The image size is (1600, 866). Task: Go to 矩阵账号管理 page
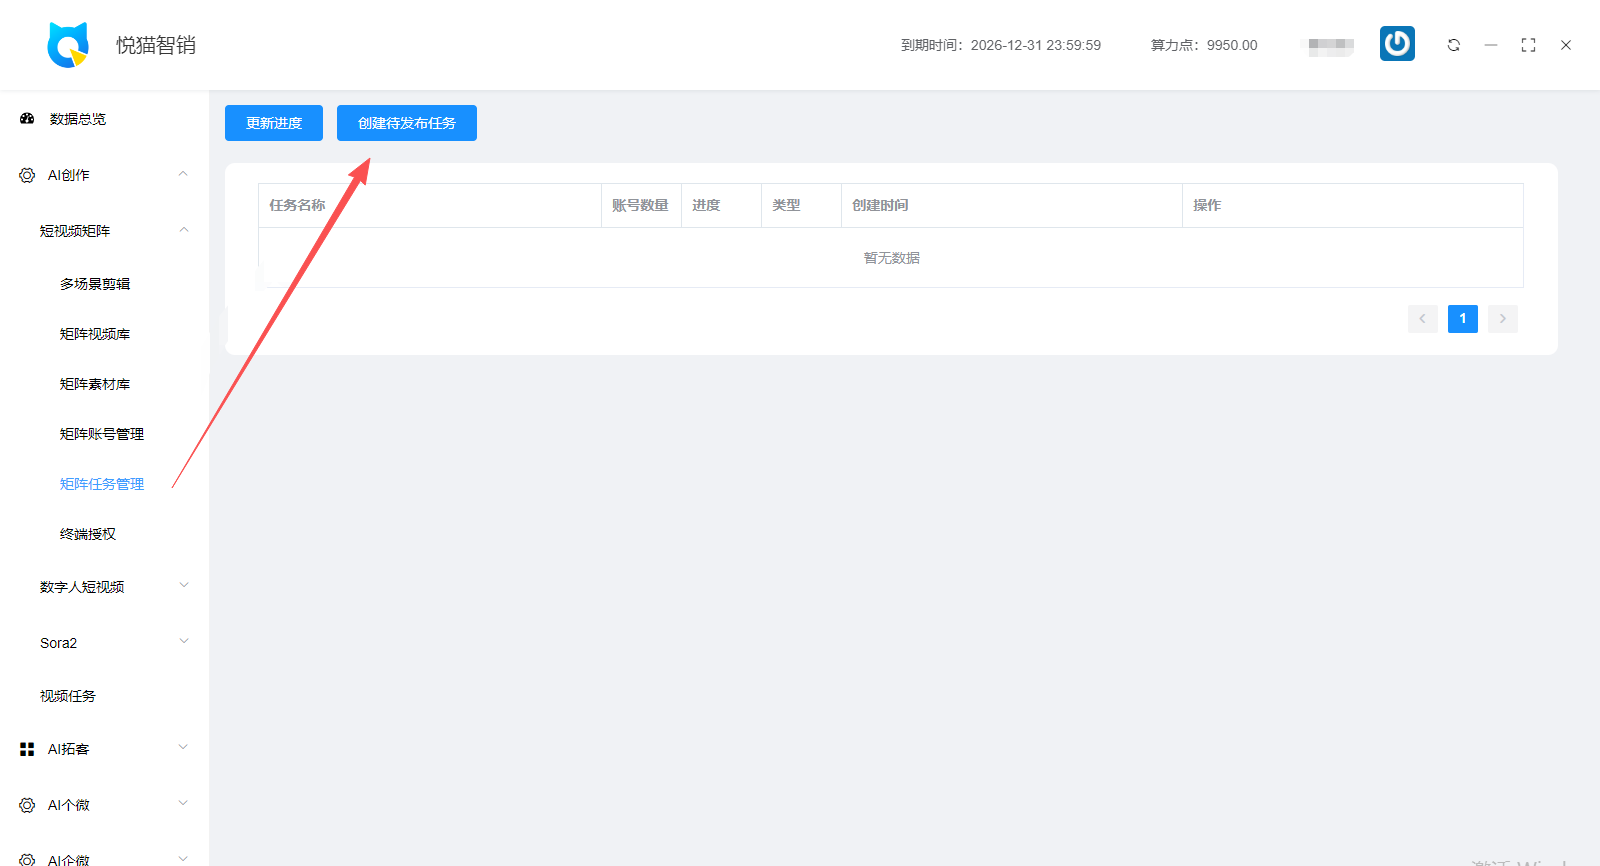[x=101, y=434]
